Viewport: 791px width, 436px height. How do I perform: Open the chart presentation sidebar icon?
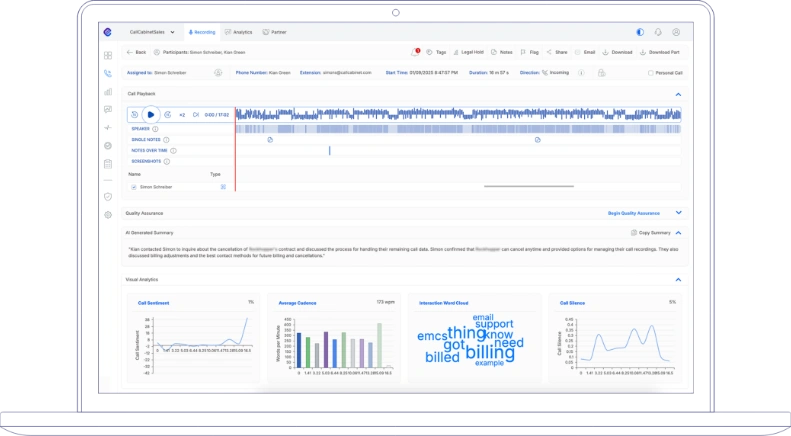pos(108,110)
